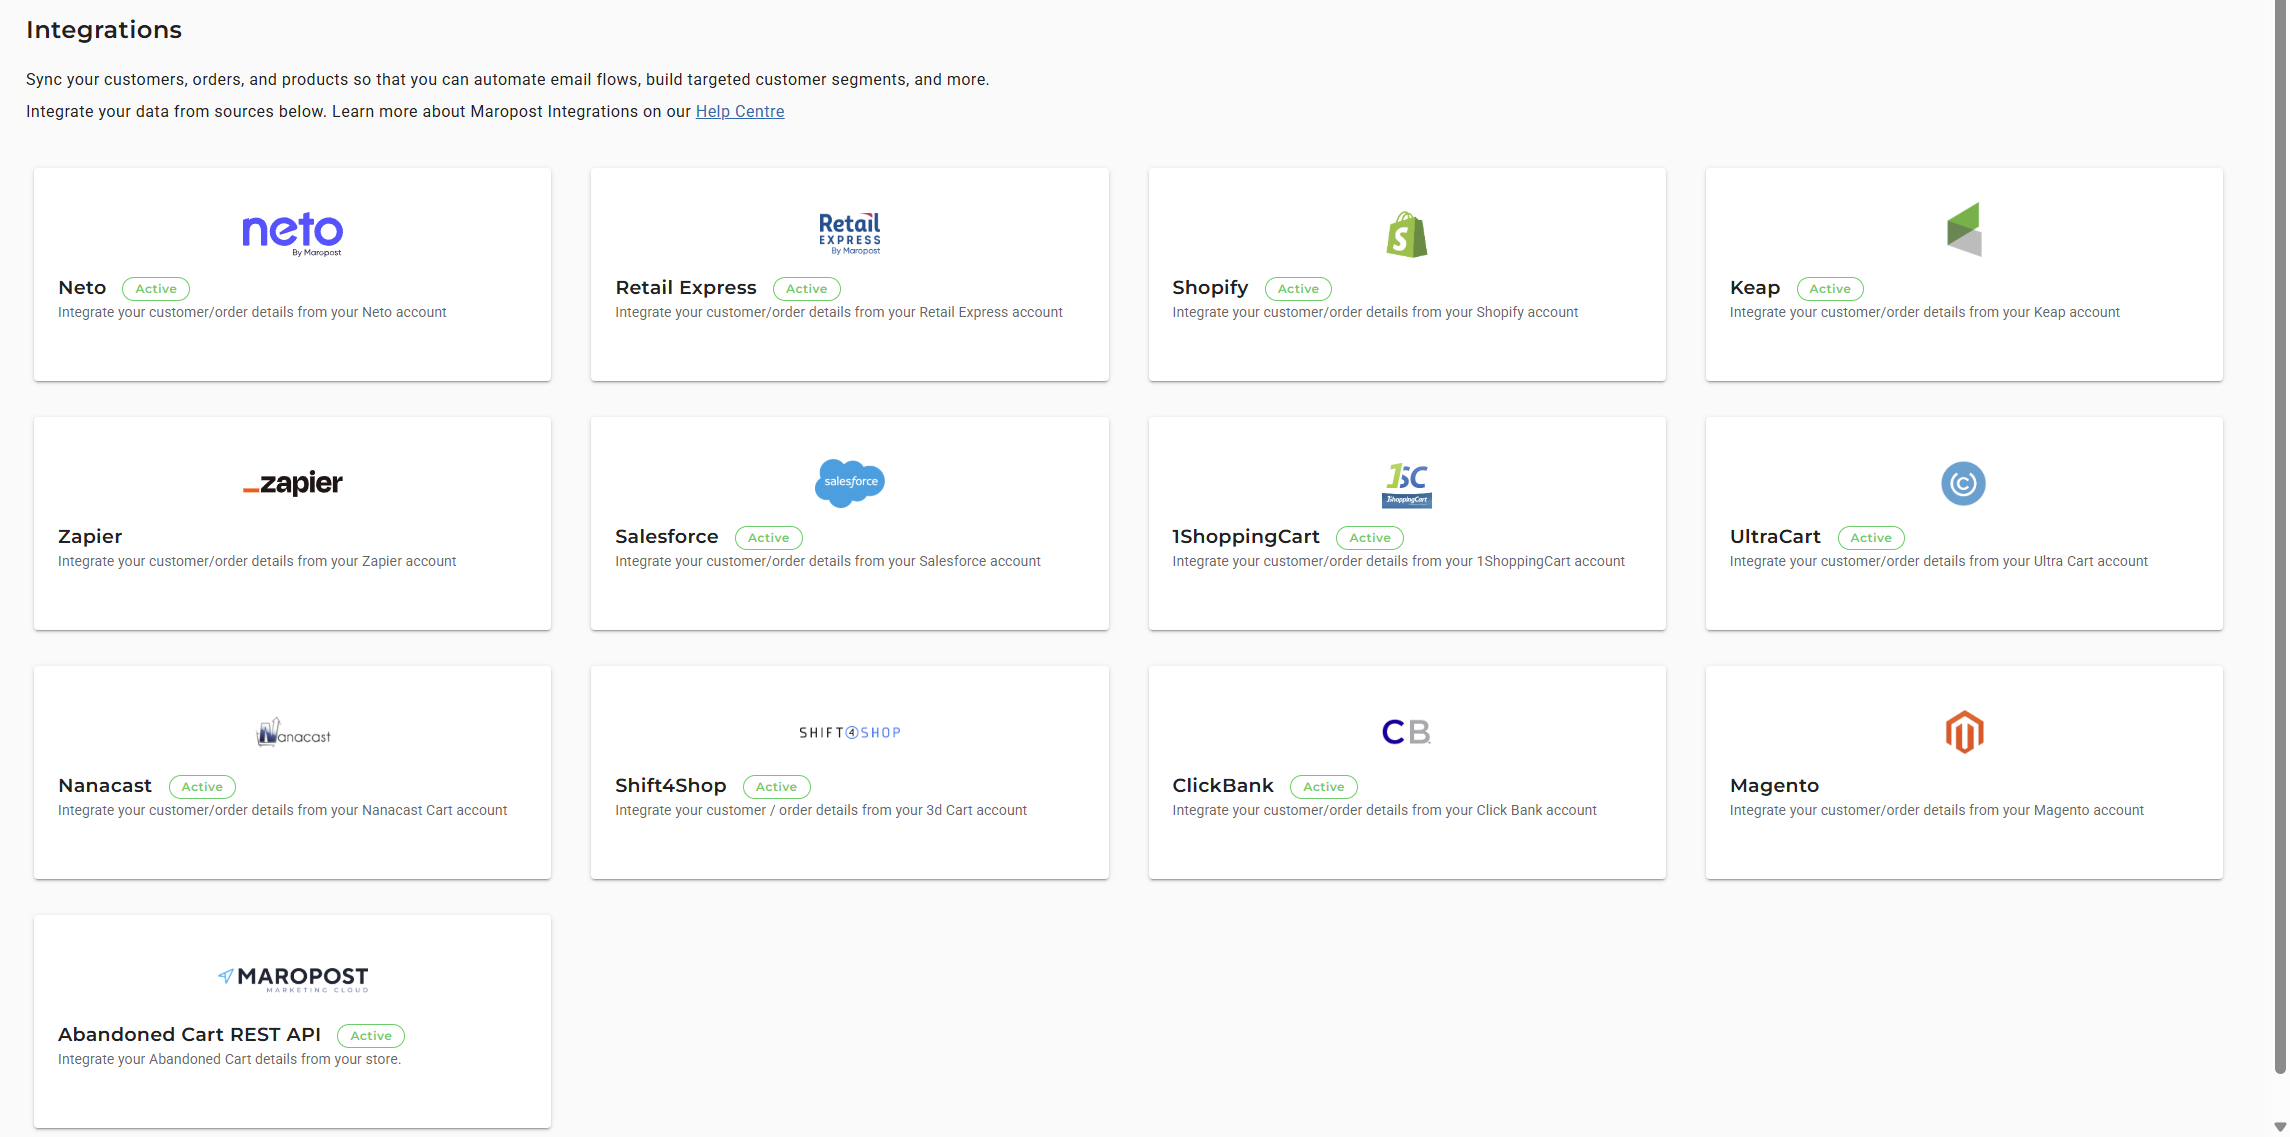Toggle the Active badge on Keap
This screenshot has width=2290, height=1137.
click(x=1830, y=288)
